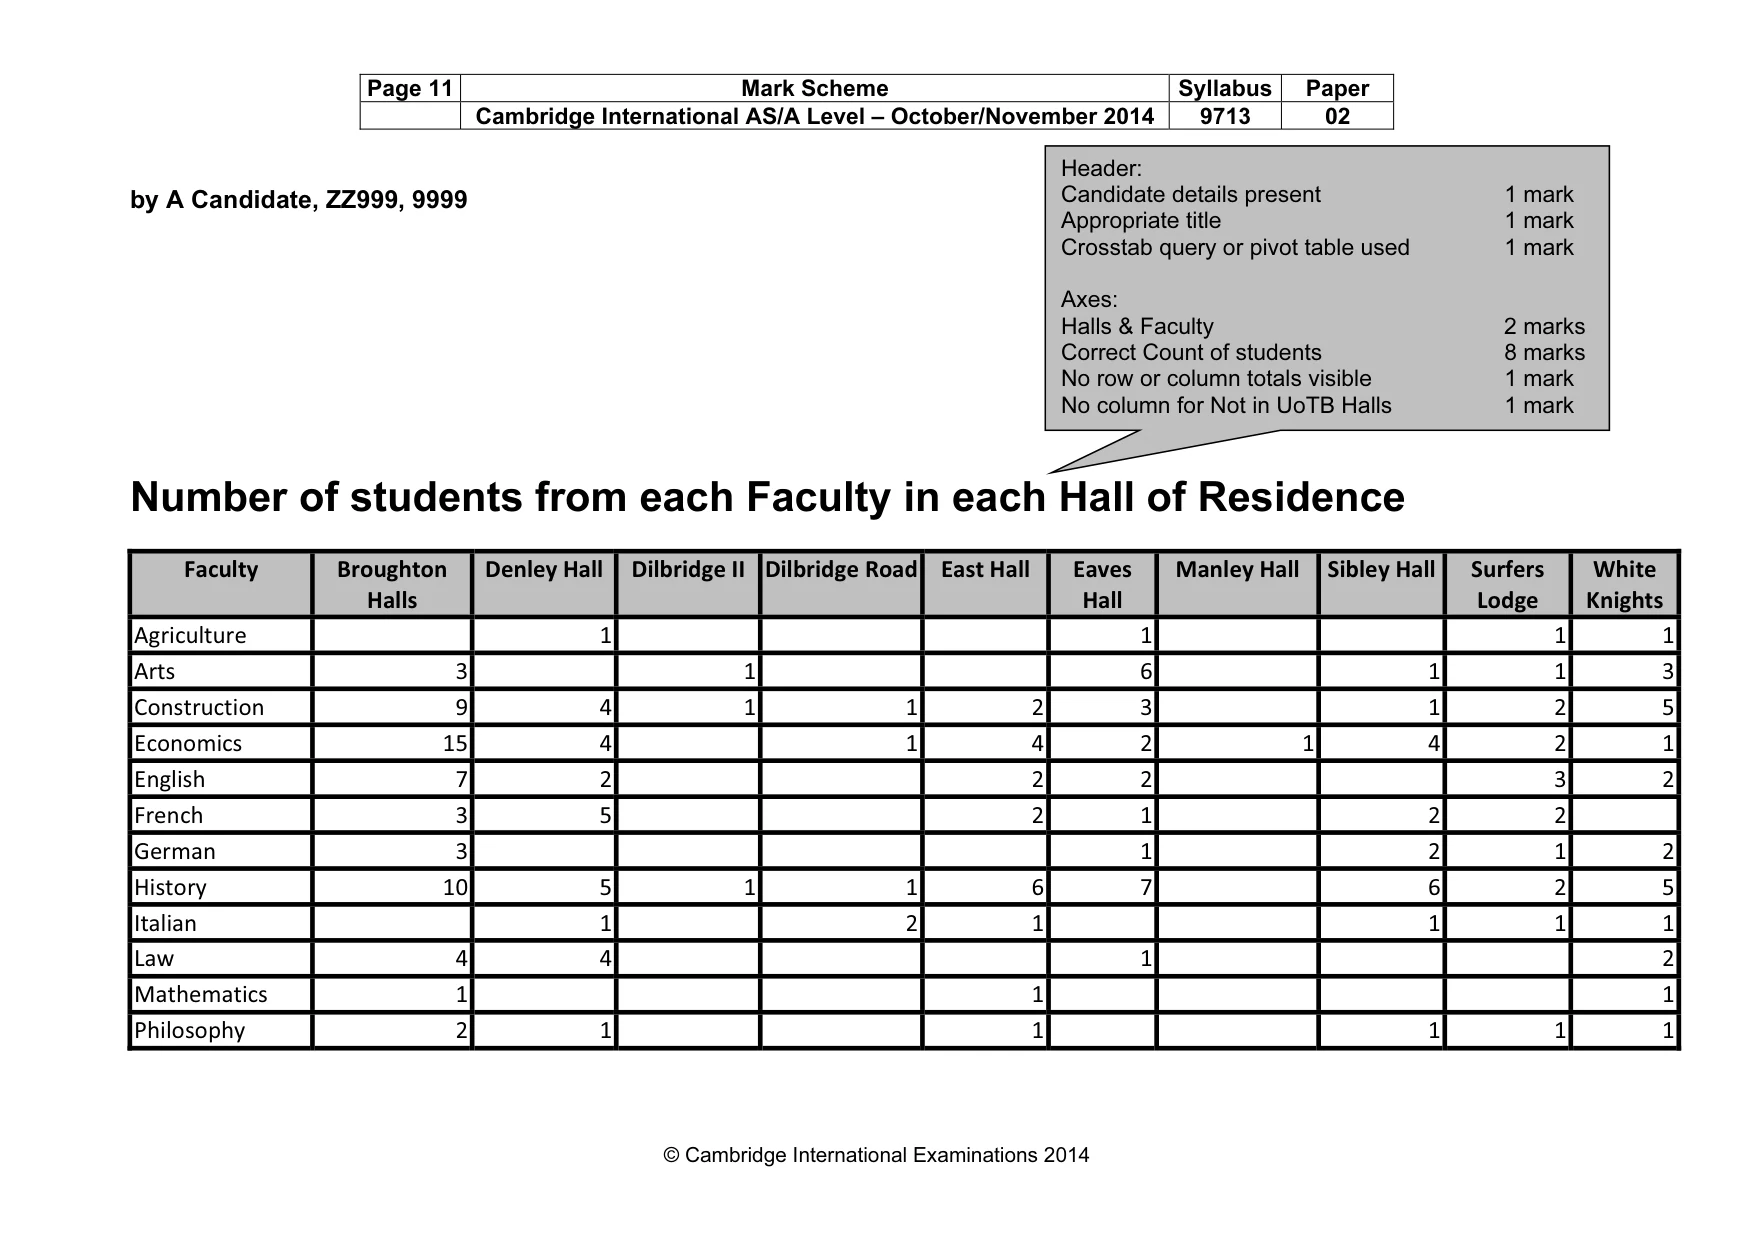Click Economics Broughton Halls value '15'
1755x1240 pixels.
click(456, 744)
